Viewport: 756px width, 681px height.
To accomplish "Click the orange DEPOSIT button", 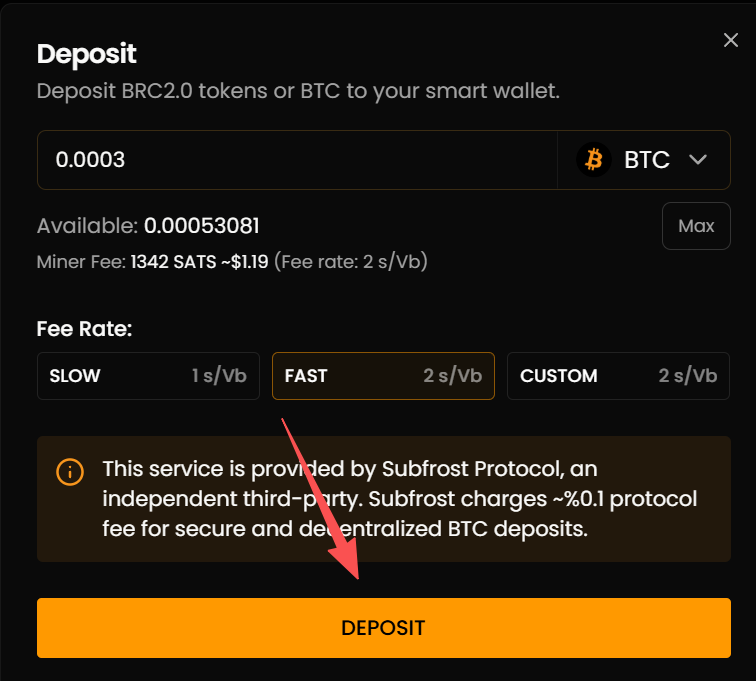I will (383, 628).
